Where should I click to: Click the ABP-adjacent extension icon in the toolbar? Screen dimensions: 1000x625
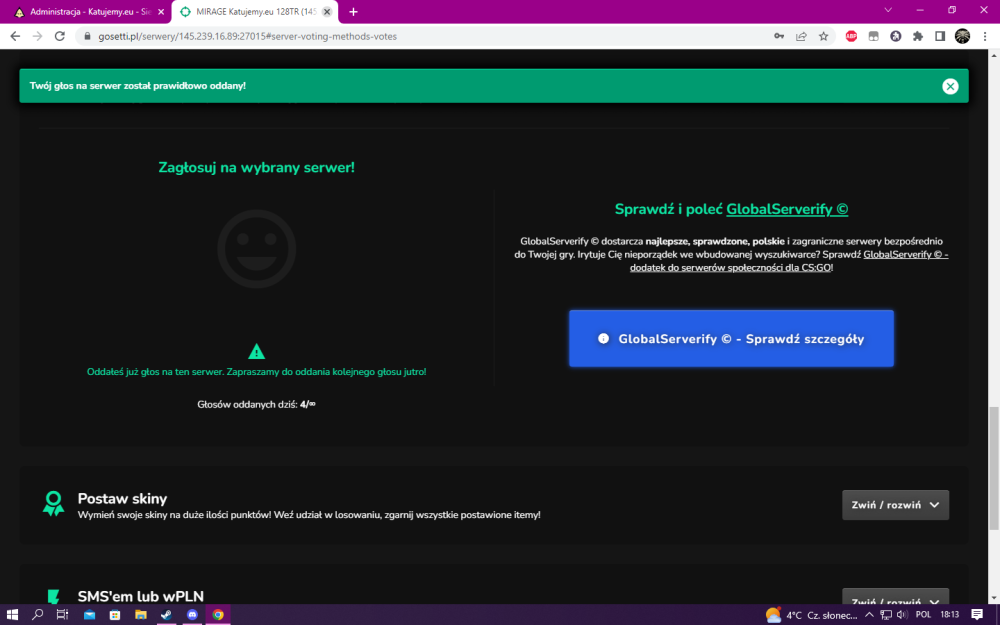pos(873,36)
